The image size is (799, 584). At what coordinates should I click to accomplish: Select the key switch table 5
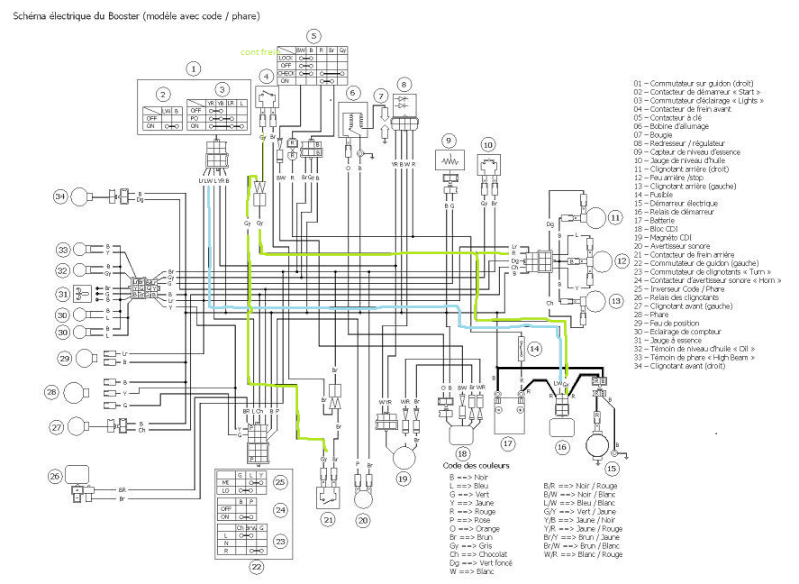pos(312,66)
